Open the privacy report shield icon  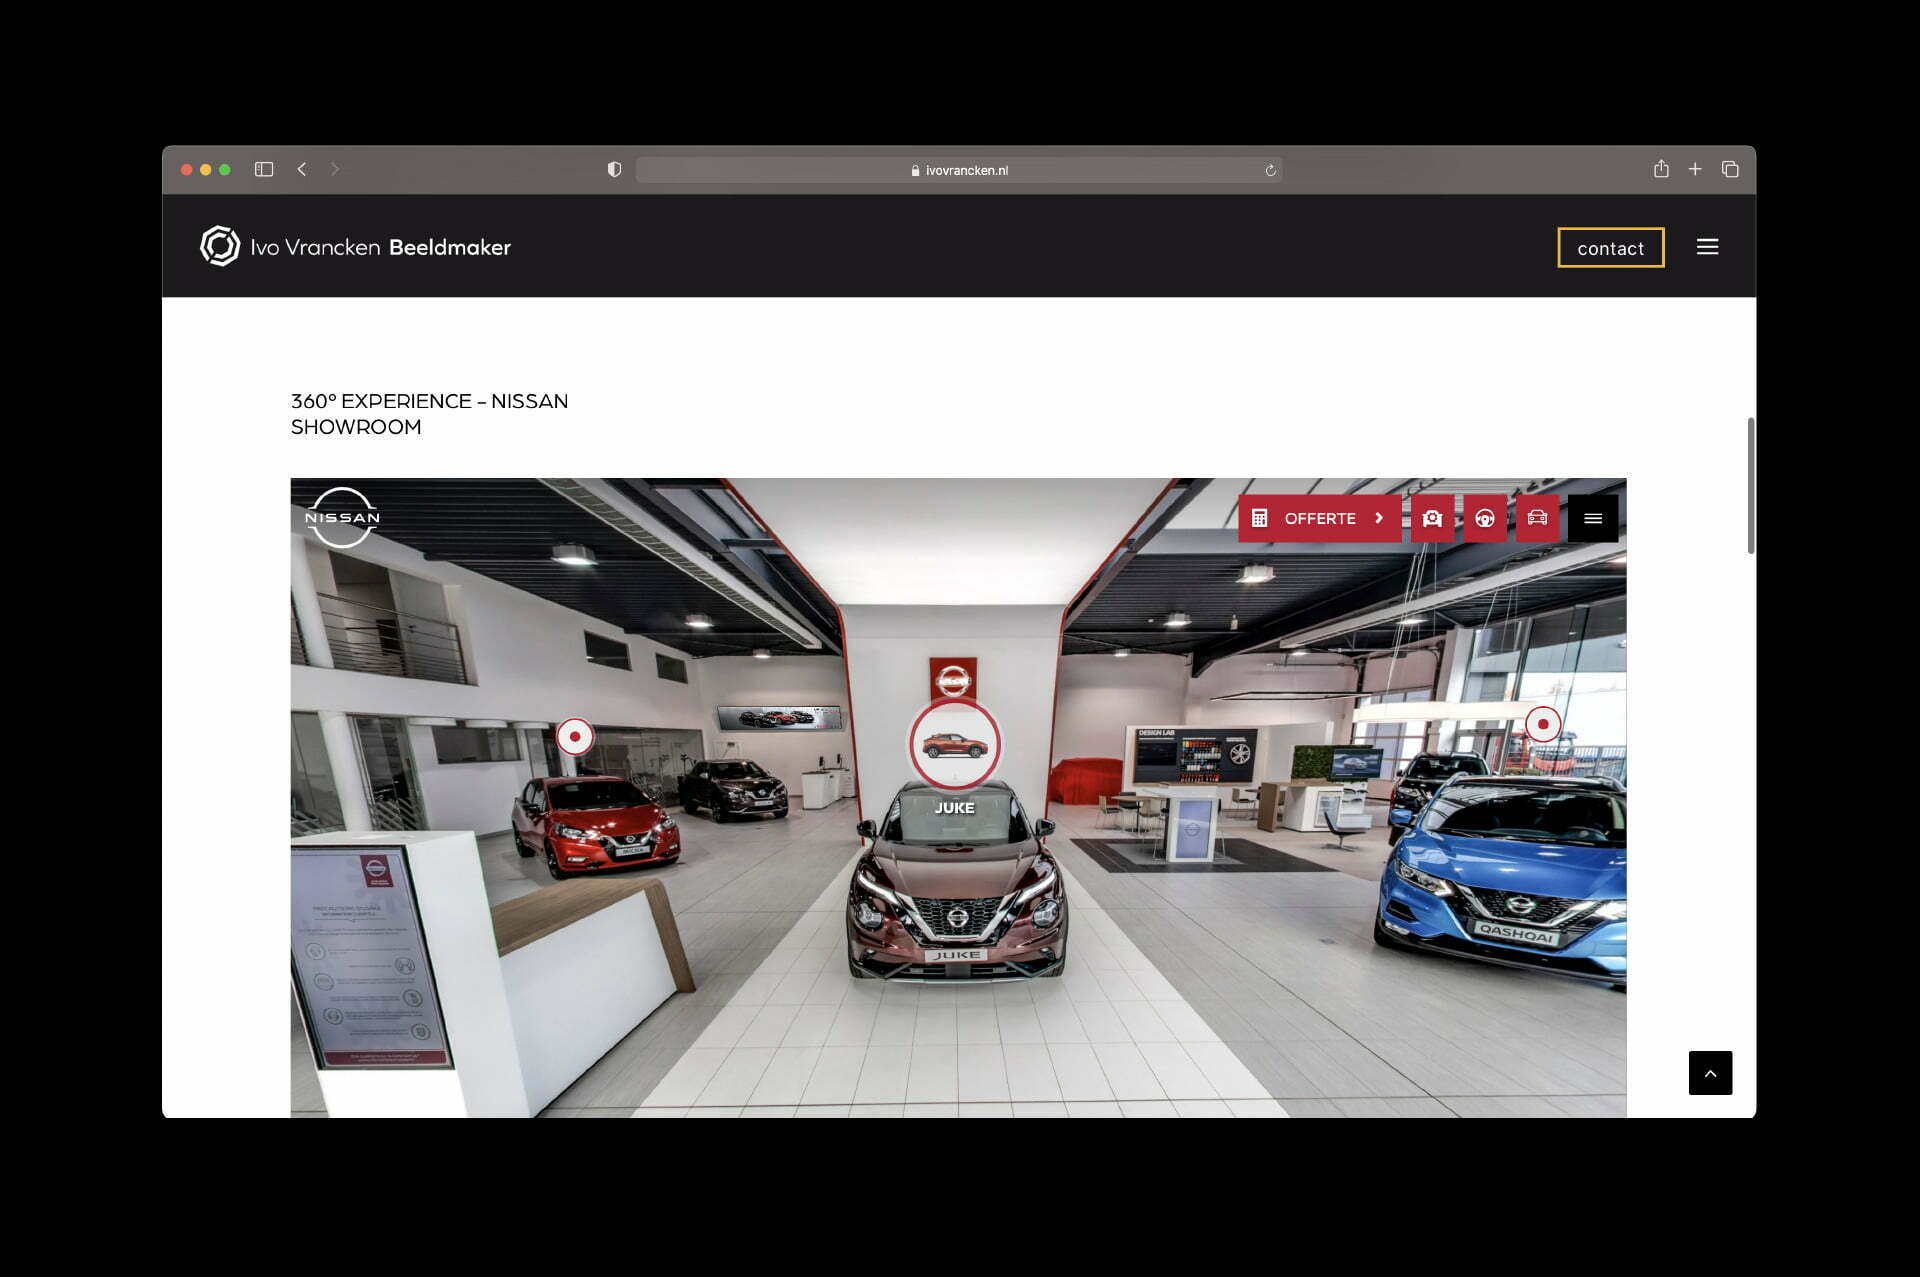614,170
